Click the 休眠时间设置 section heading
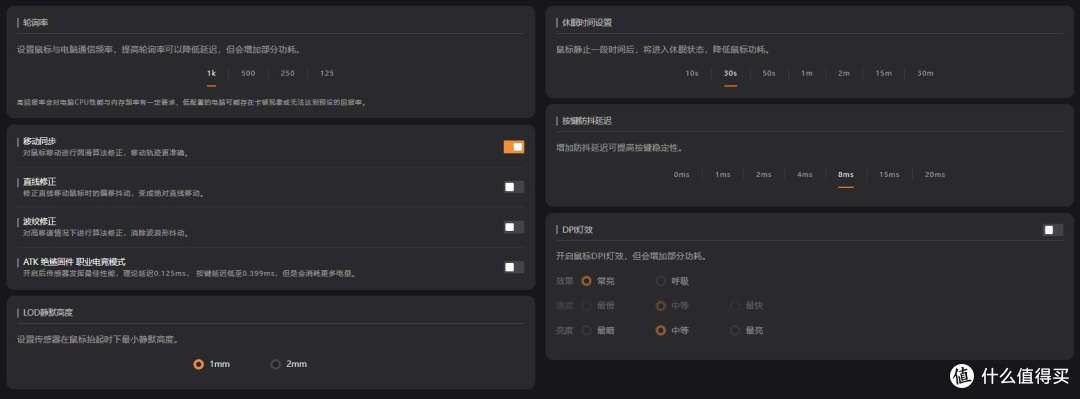This screenshot has width=1080, height=399. pyautogui.click(x=588, y=22)
